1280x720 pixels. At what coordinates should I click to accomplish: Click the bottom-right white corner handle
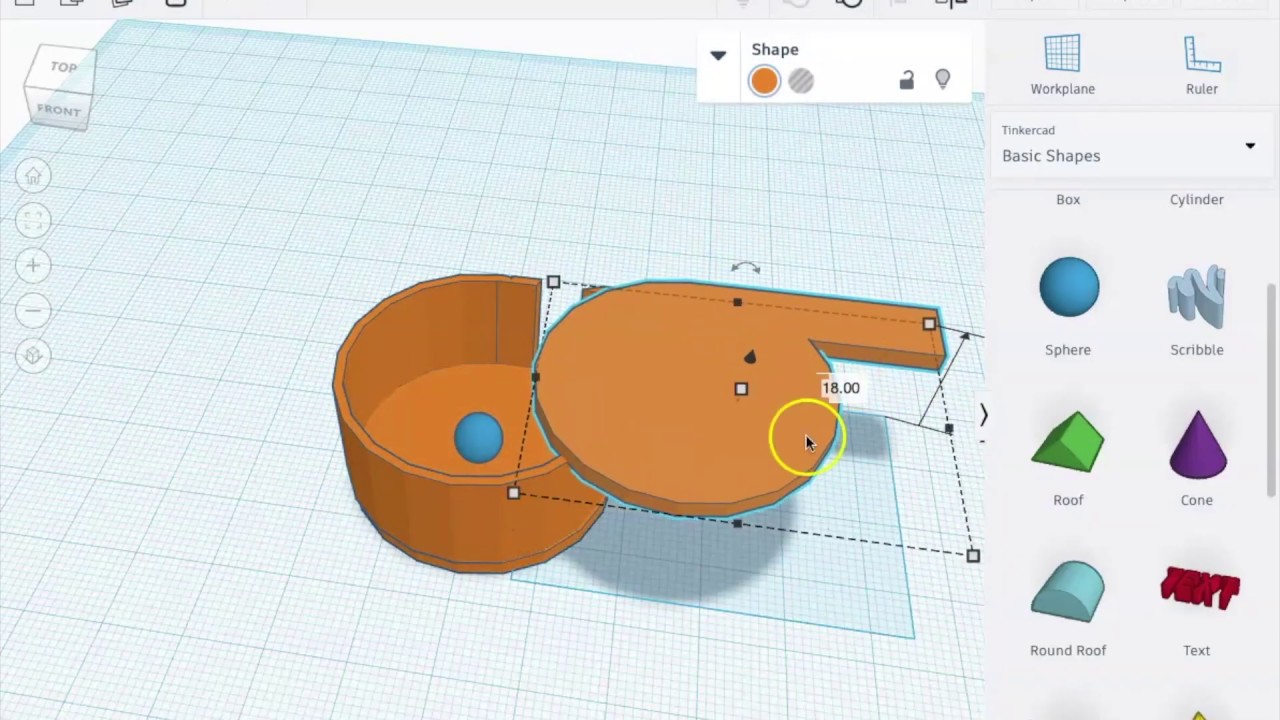(973, 555)
